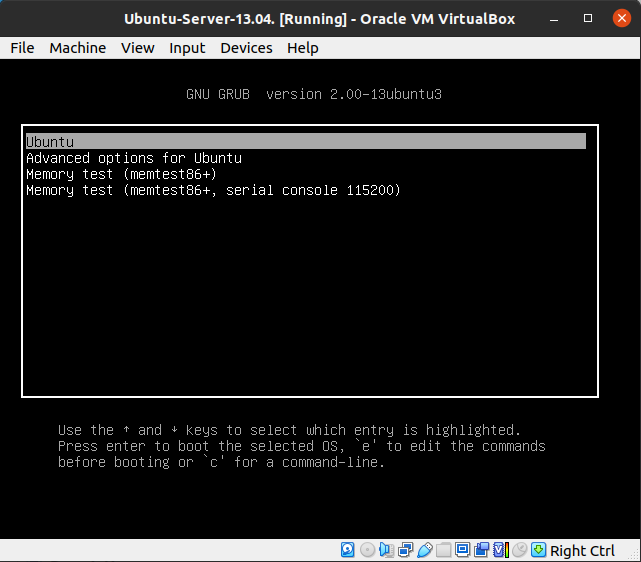
Task: Open the File menu
Action: pos(22,48)
